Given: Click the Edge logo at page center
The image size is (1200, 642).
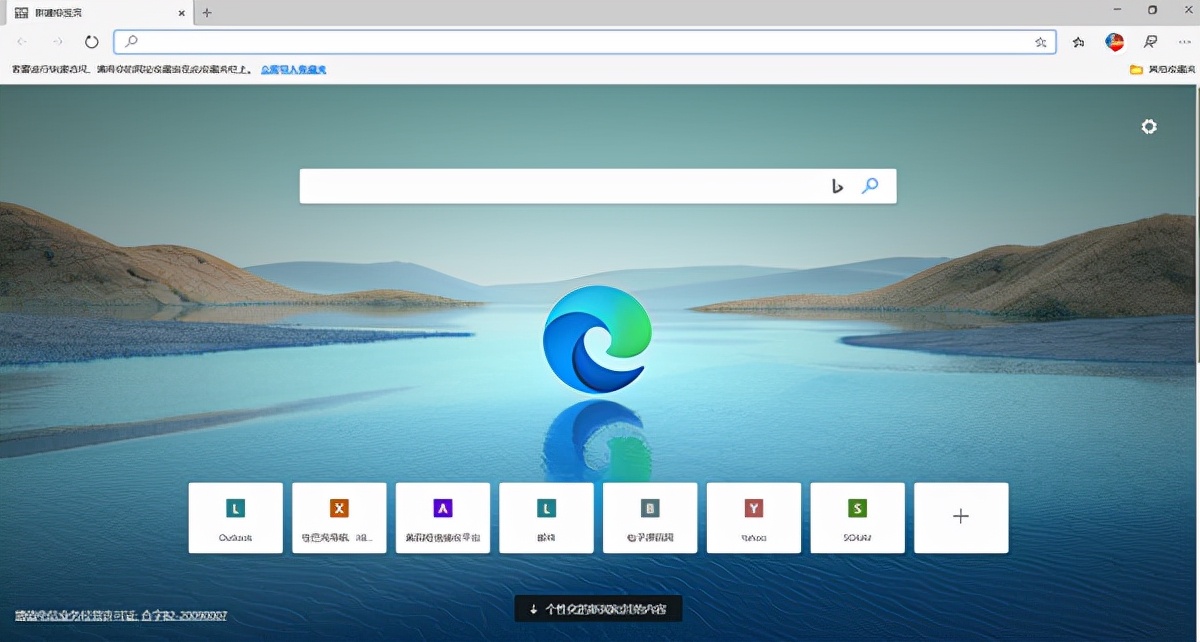Looking at the screenshot, I should point(597,338).
